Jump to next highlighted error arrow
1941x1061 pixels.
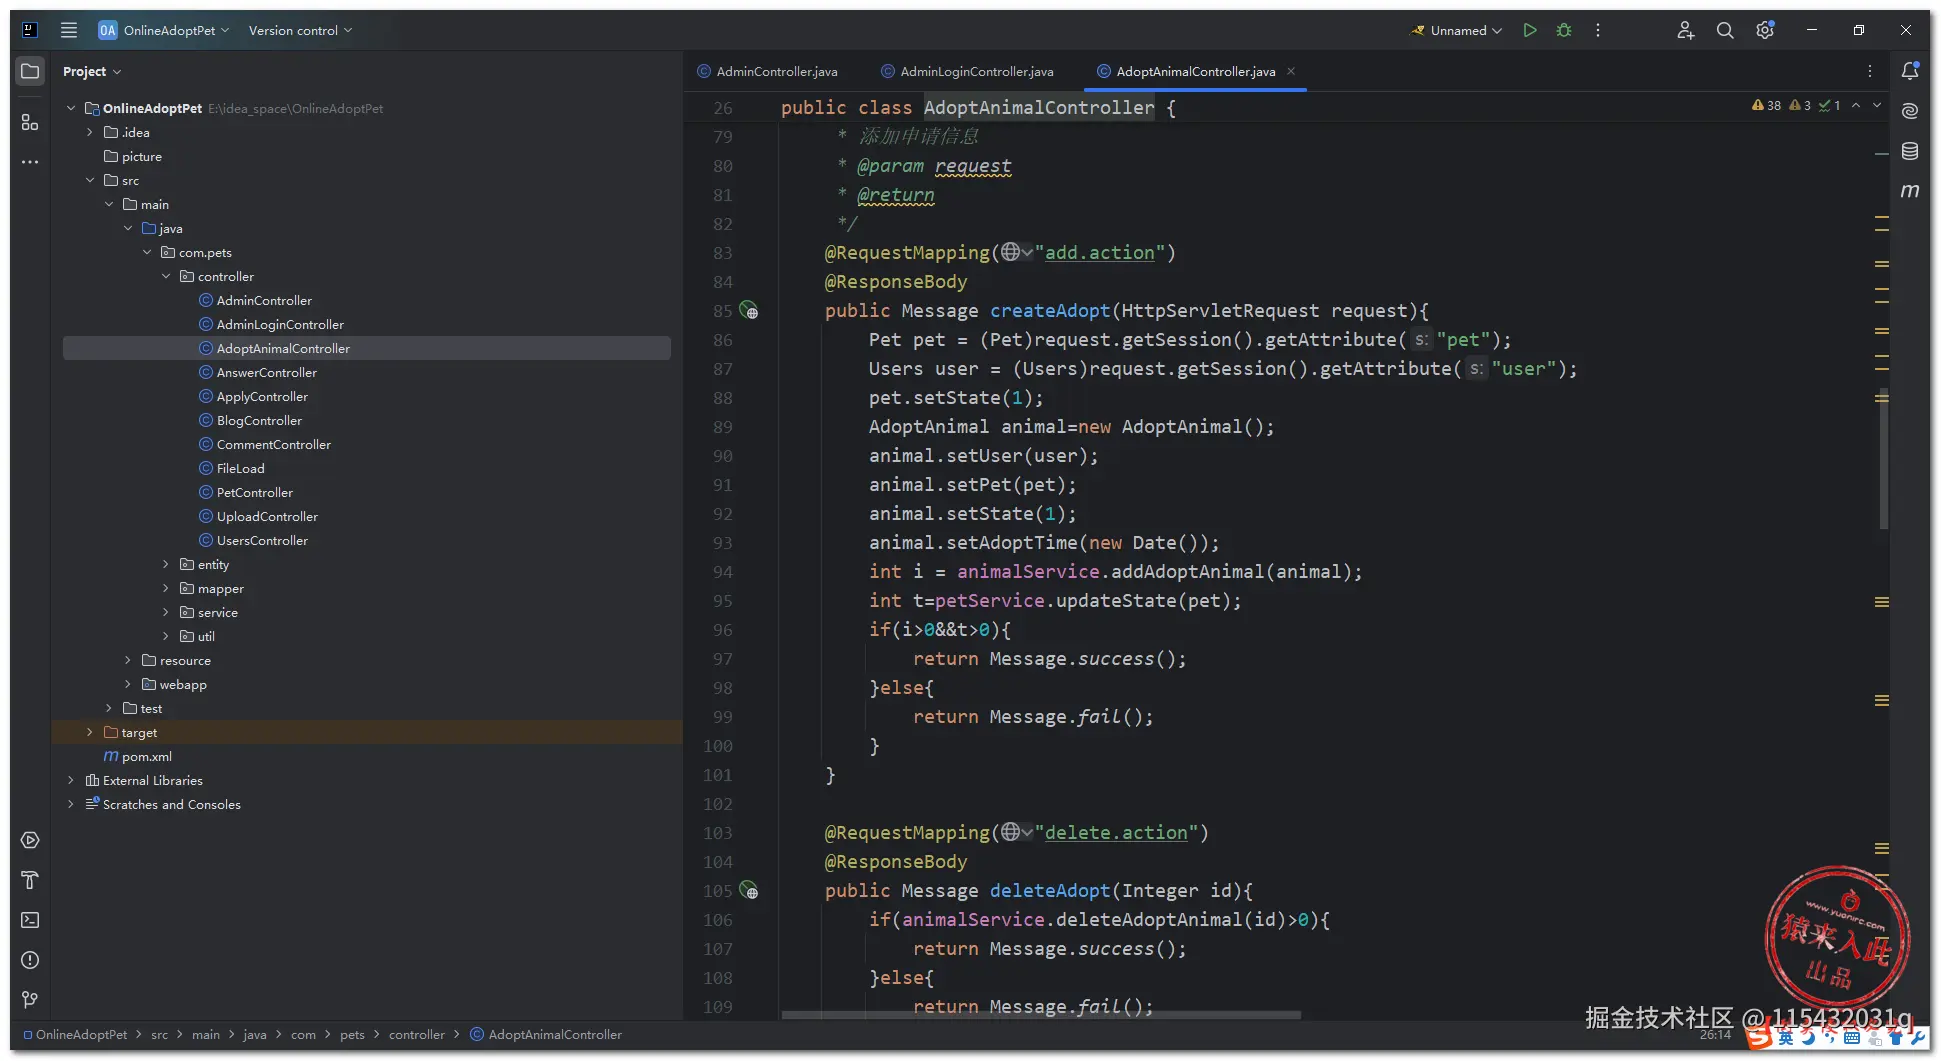[x=1877, y=105]
